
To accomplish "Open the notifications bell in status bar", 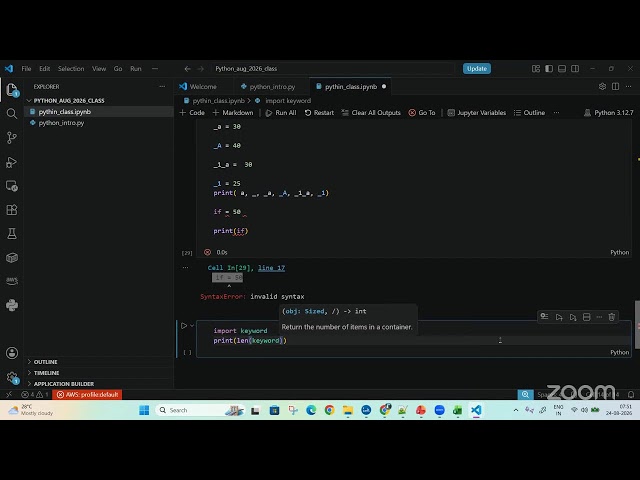I will pyautogui.click(x=631, y=394).
